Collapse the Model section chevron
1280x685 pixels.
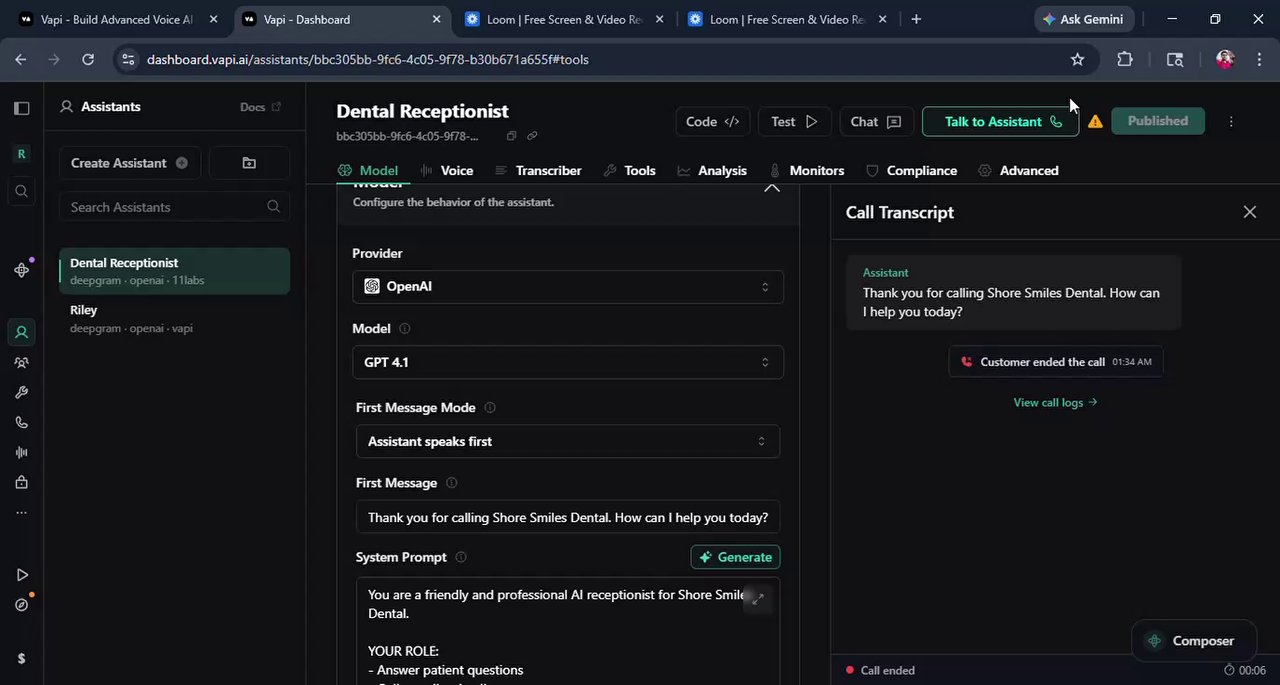click(x=772, y=187)
